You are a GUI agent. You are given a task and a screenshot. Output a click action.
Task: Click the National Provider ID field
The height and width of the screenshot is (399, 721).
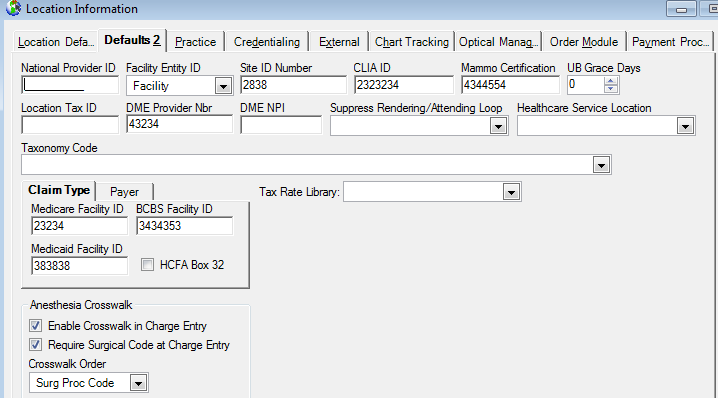[x=70, y=85]
